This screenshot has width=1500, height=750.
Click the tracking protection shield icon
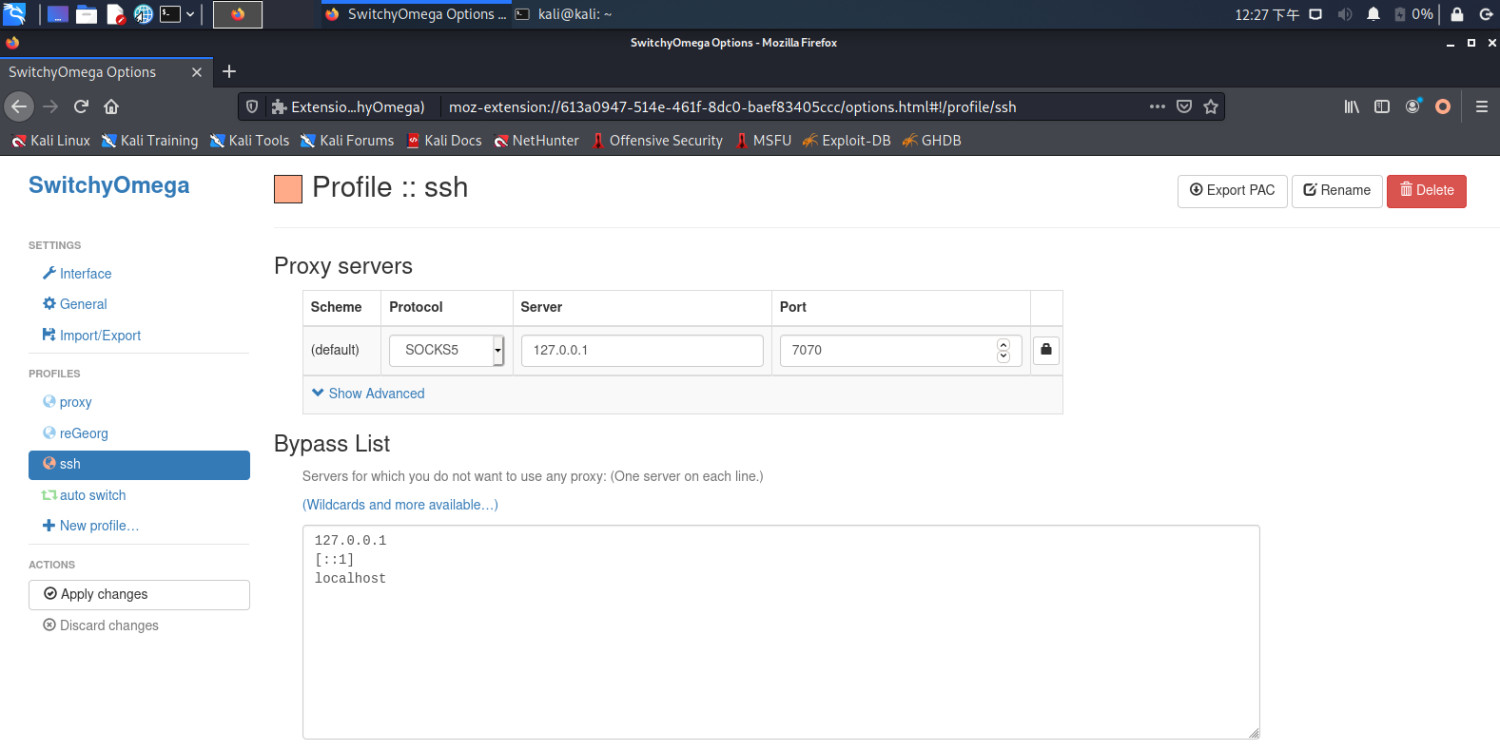click(x=252, y=106)
